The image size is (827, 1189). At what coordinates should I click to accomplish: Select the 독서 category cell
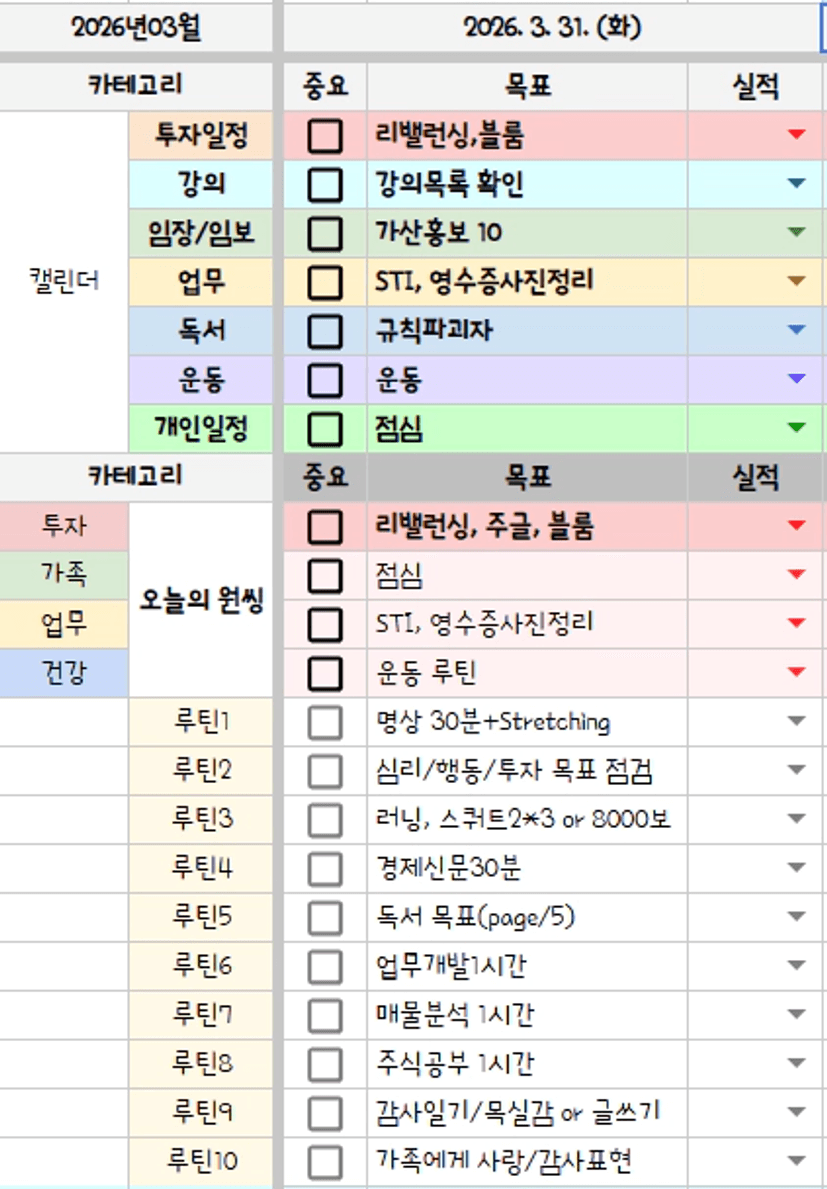[x=201, y=331]
